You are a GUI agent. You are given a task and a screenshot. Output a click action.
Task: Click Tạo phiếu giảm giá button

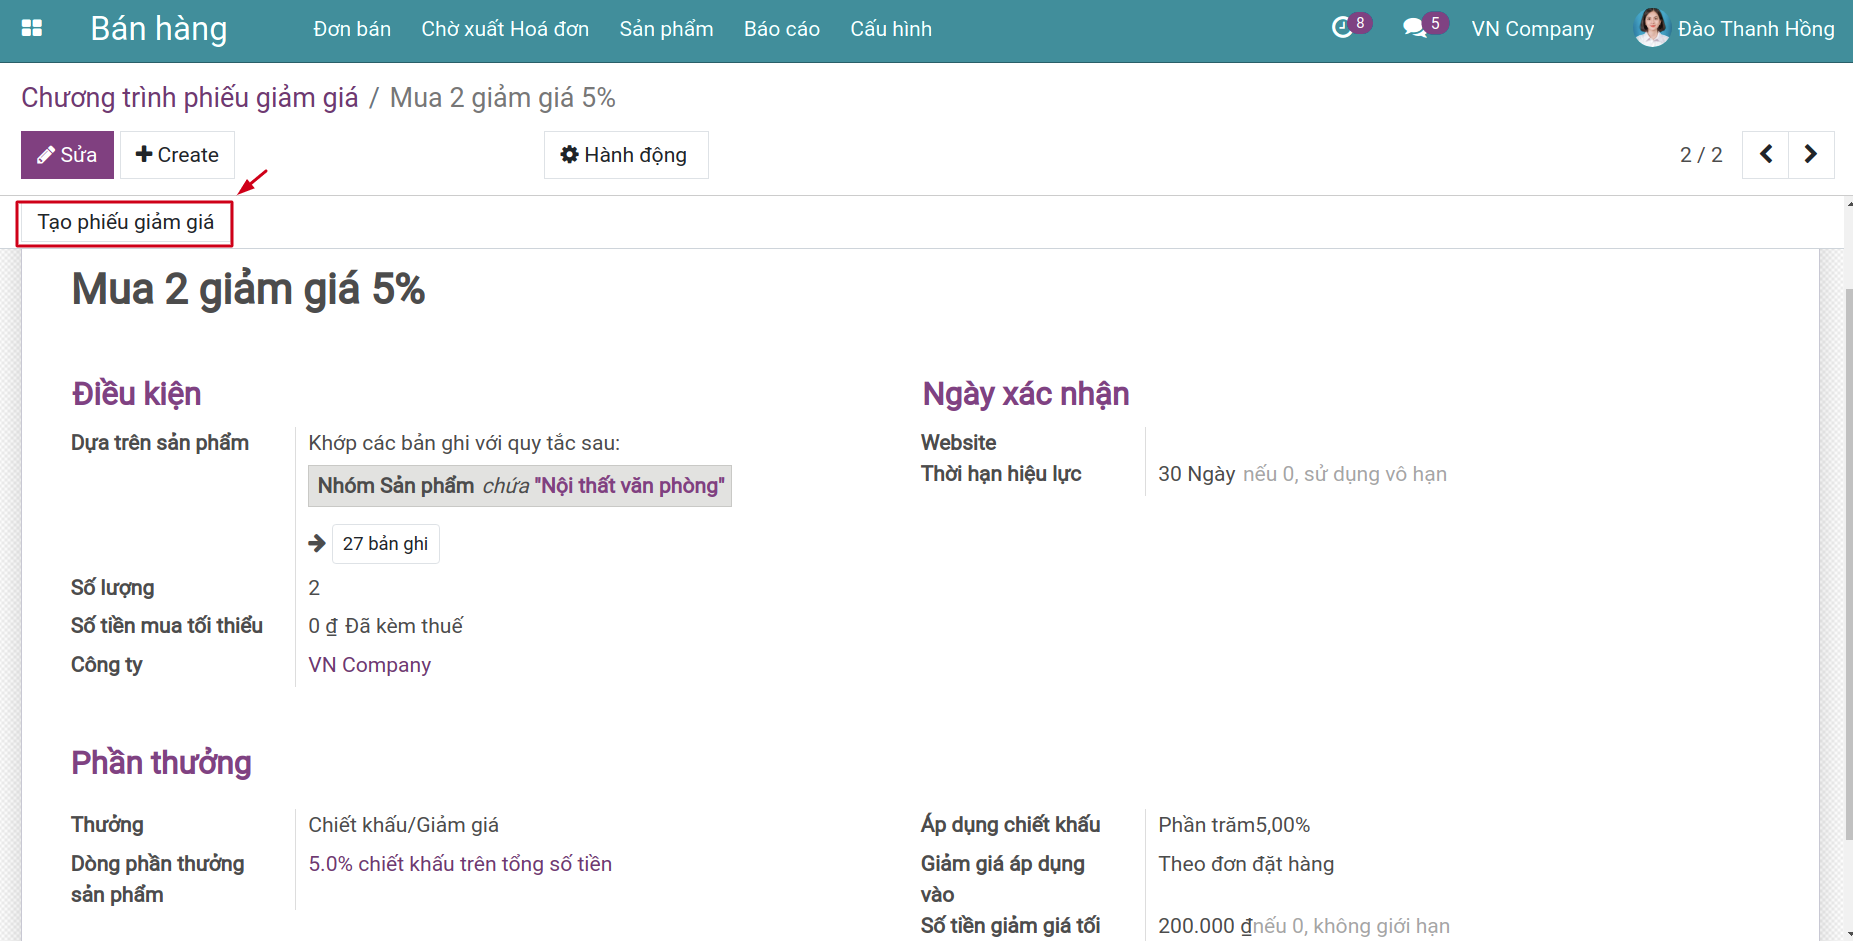pyautogui.click(x=125, y=223)
